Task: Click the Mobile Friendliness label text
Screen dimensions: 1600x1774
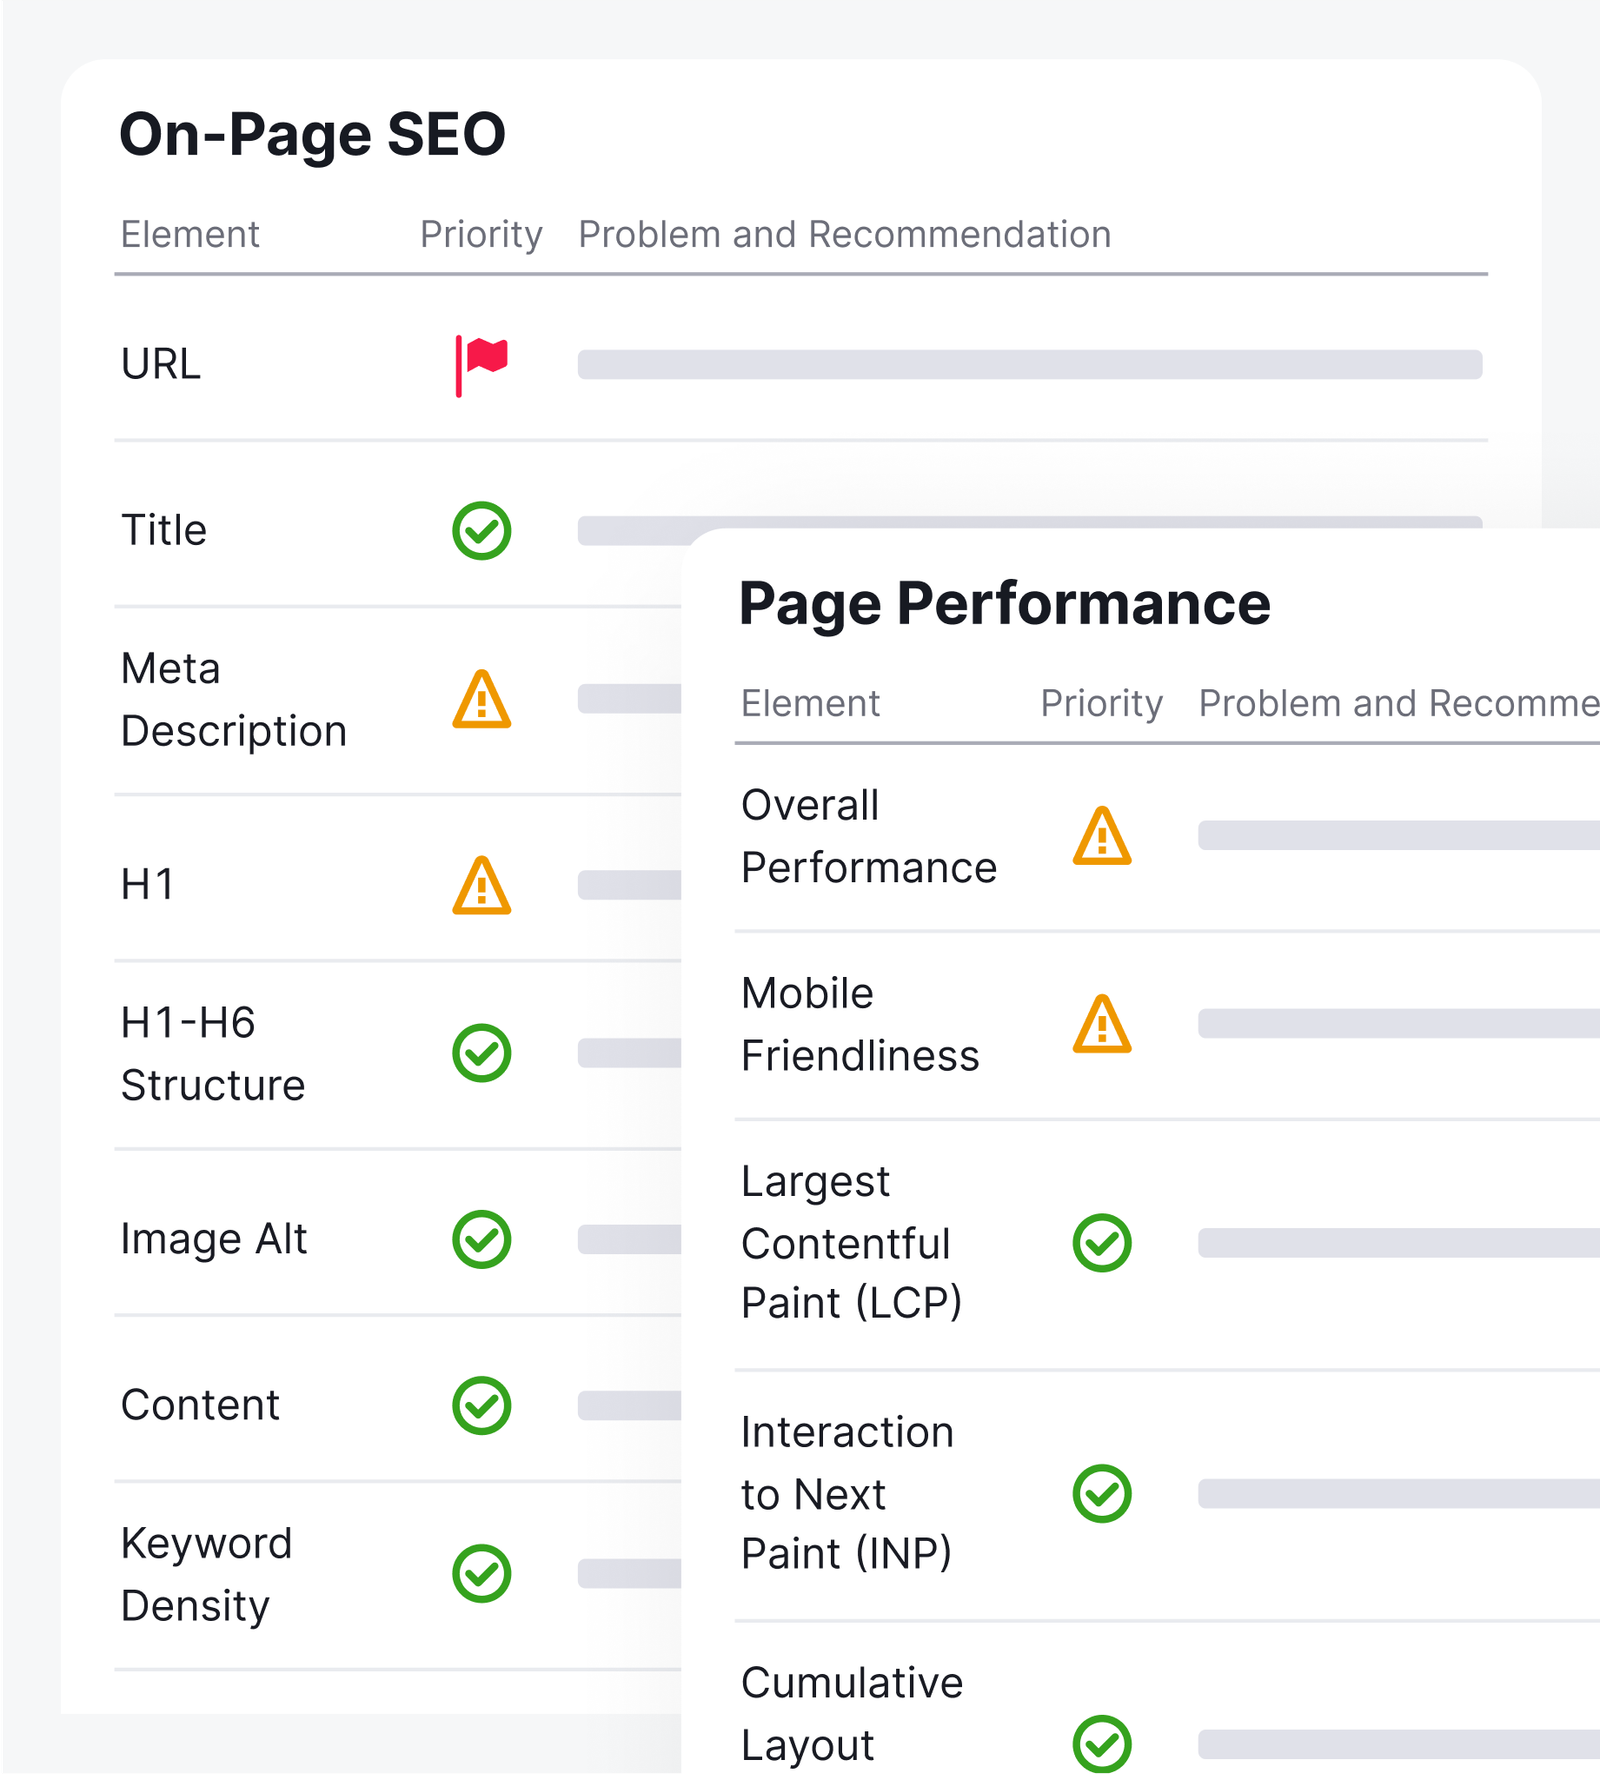Action: point(860,1025)
